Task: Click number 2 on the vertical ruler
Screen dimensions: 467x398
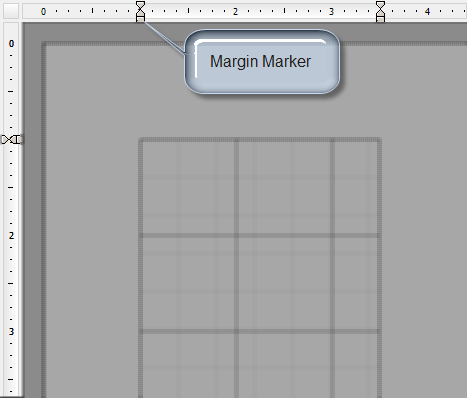Action: pos(11,236)
